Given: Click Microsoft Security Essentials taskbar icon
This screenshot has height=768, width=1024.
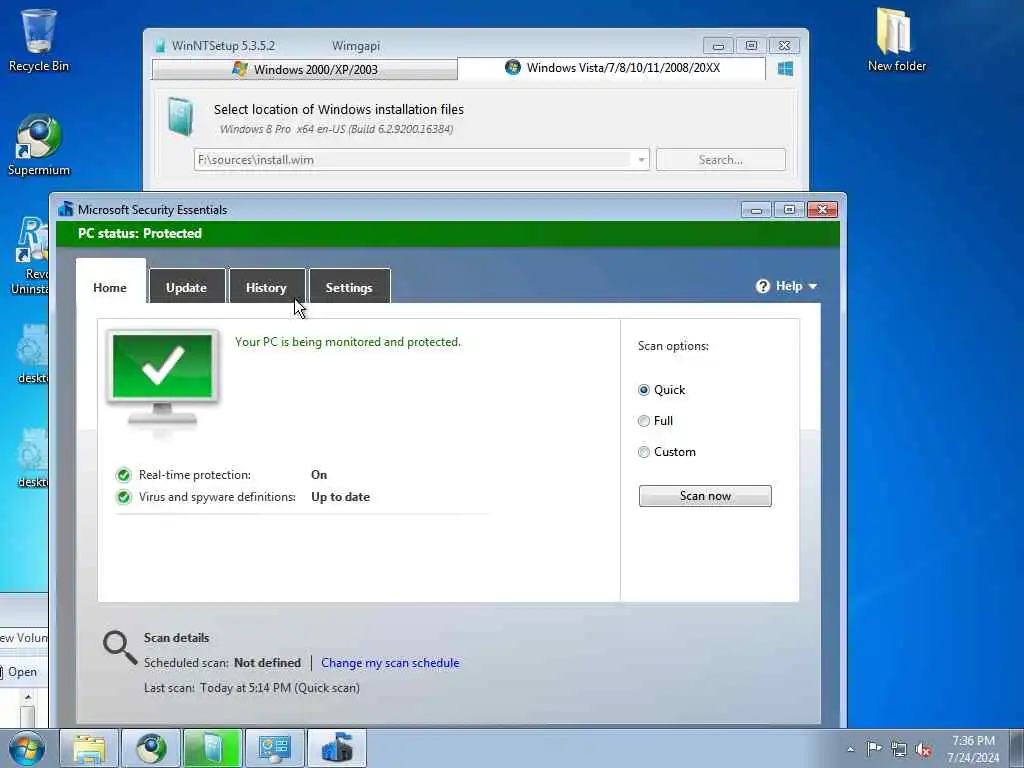Looking at the screenshot, I should 337,748.
